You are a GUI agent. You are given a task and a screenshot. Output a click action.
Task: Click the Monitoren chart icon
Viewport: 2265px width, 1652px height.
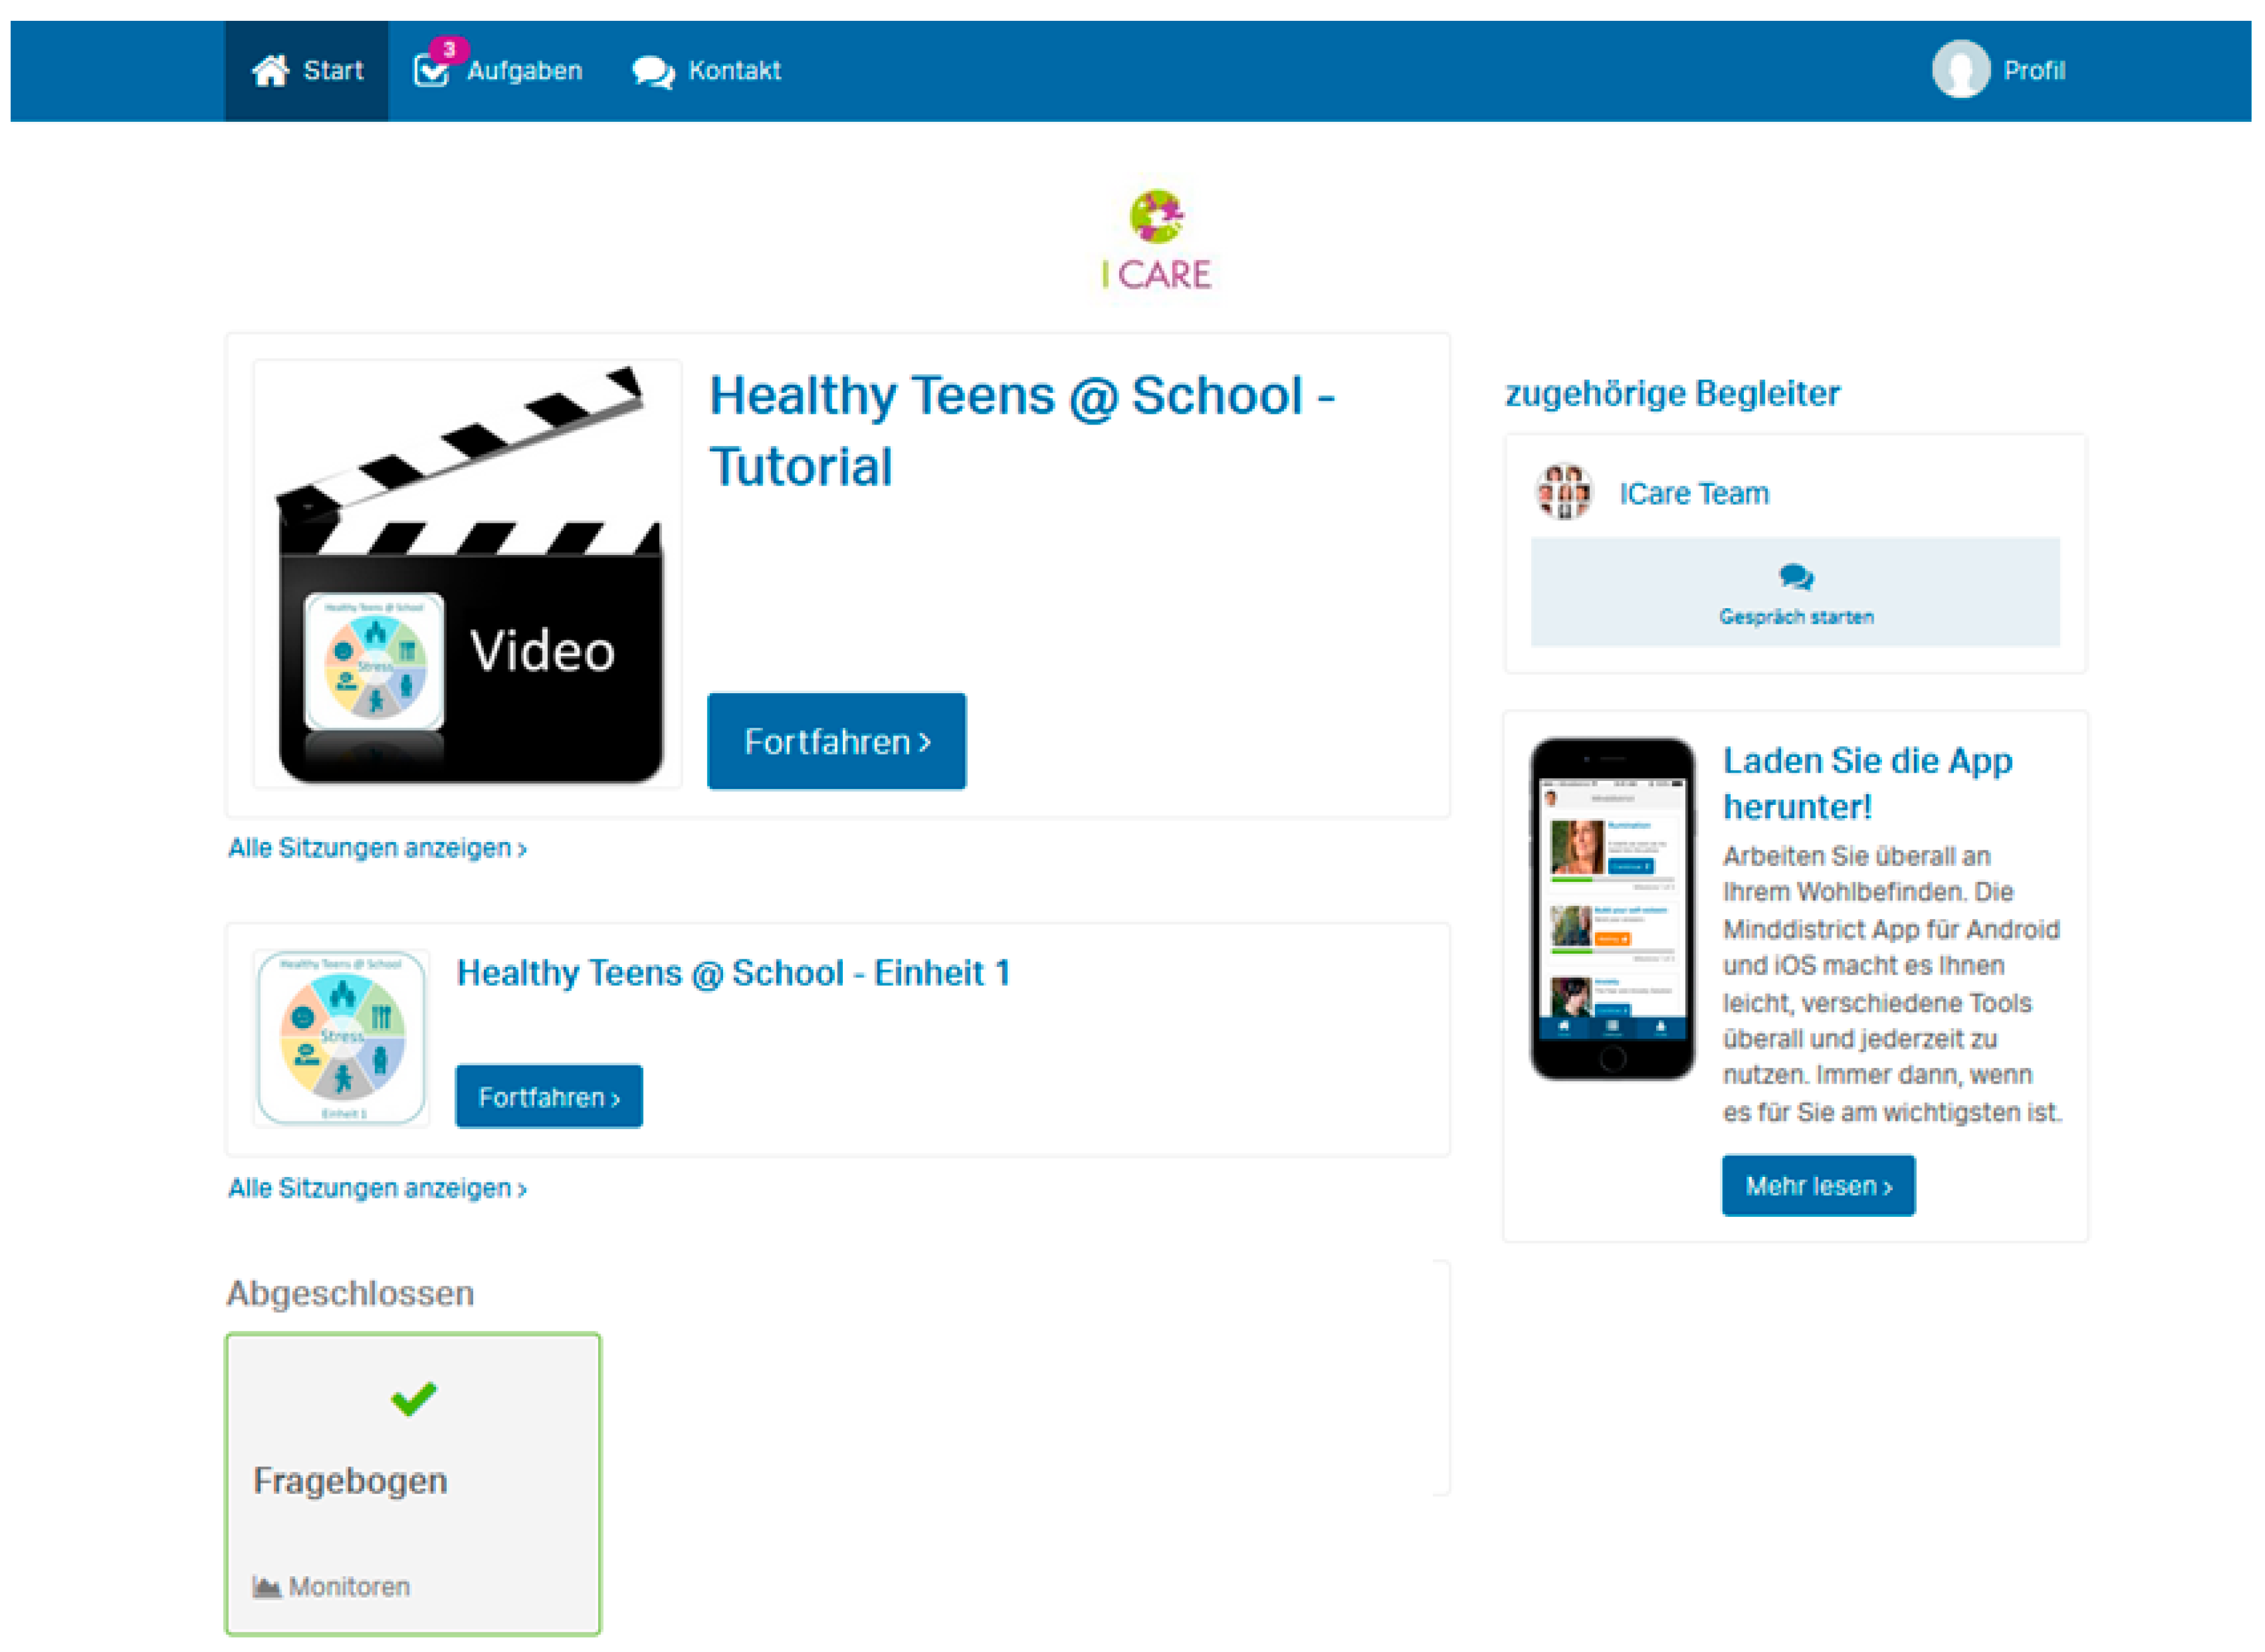[266, 1586]
